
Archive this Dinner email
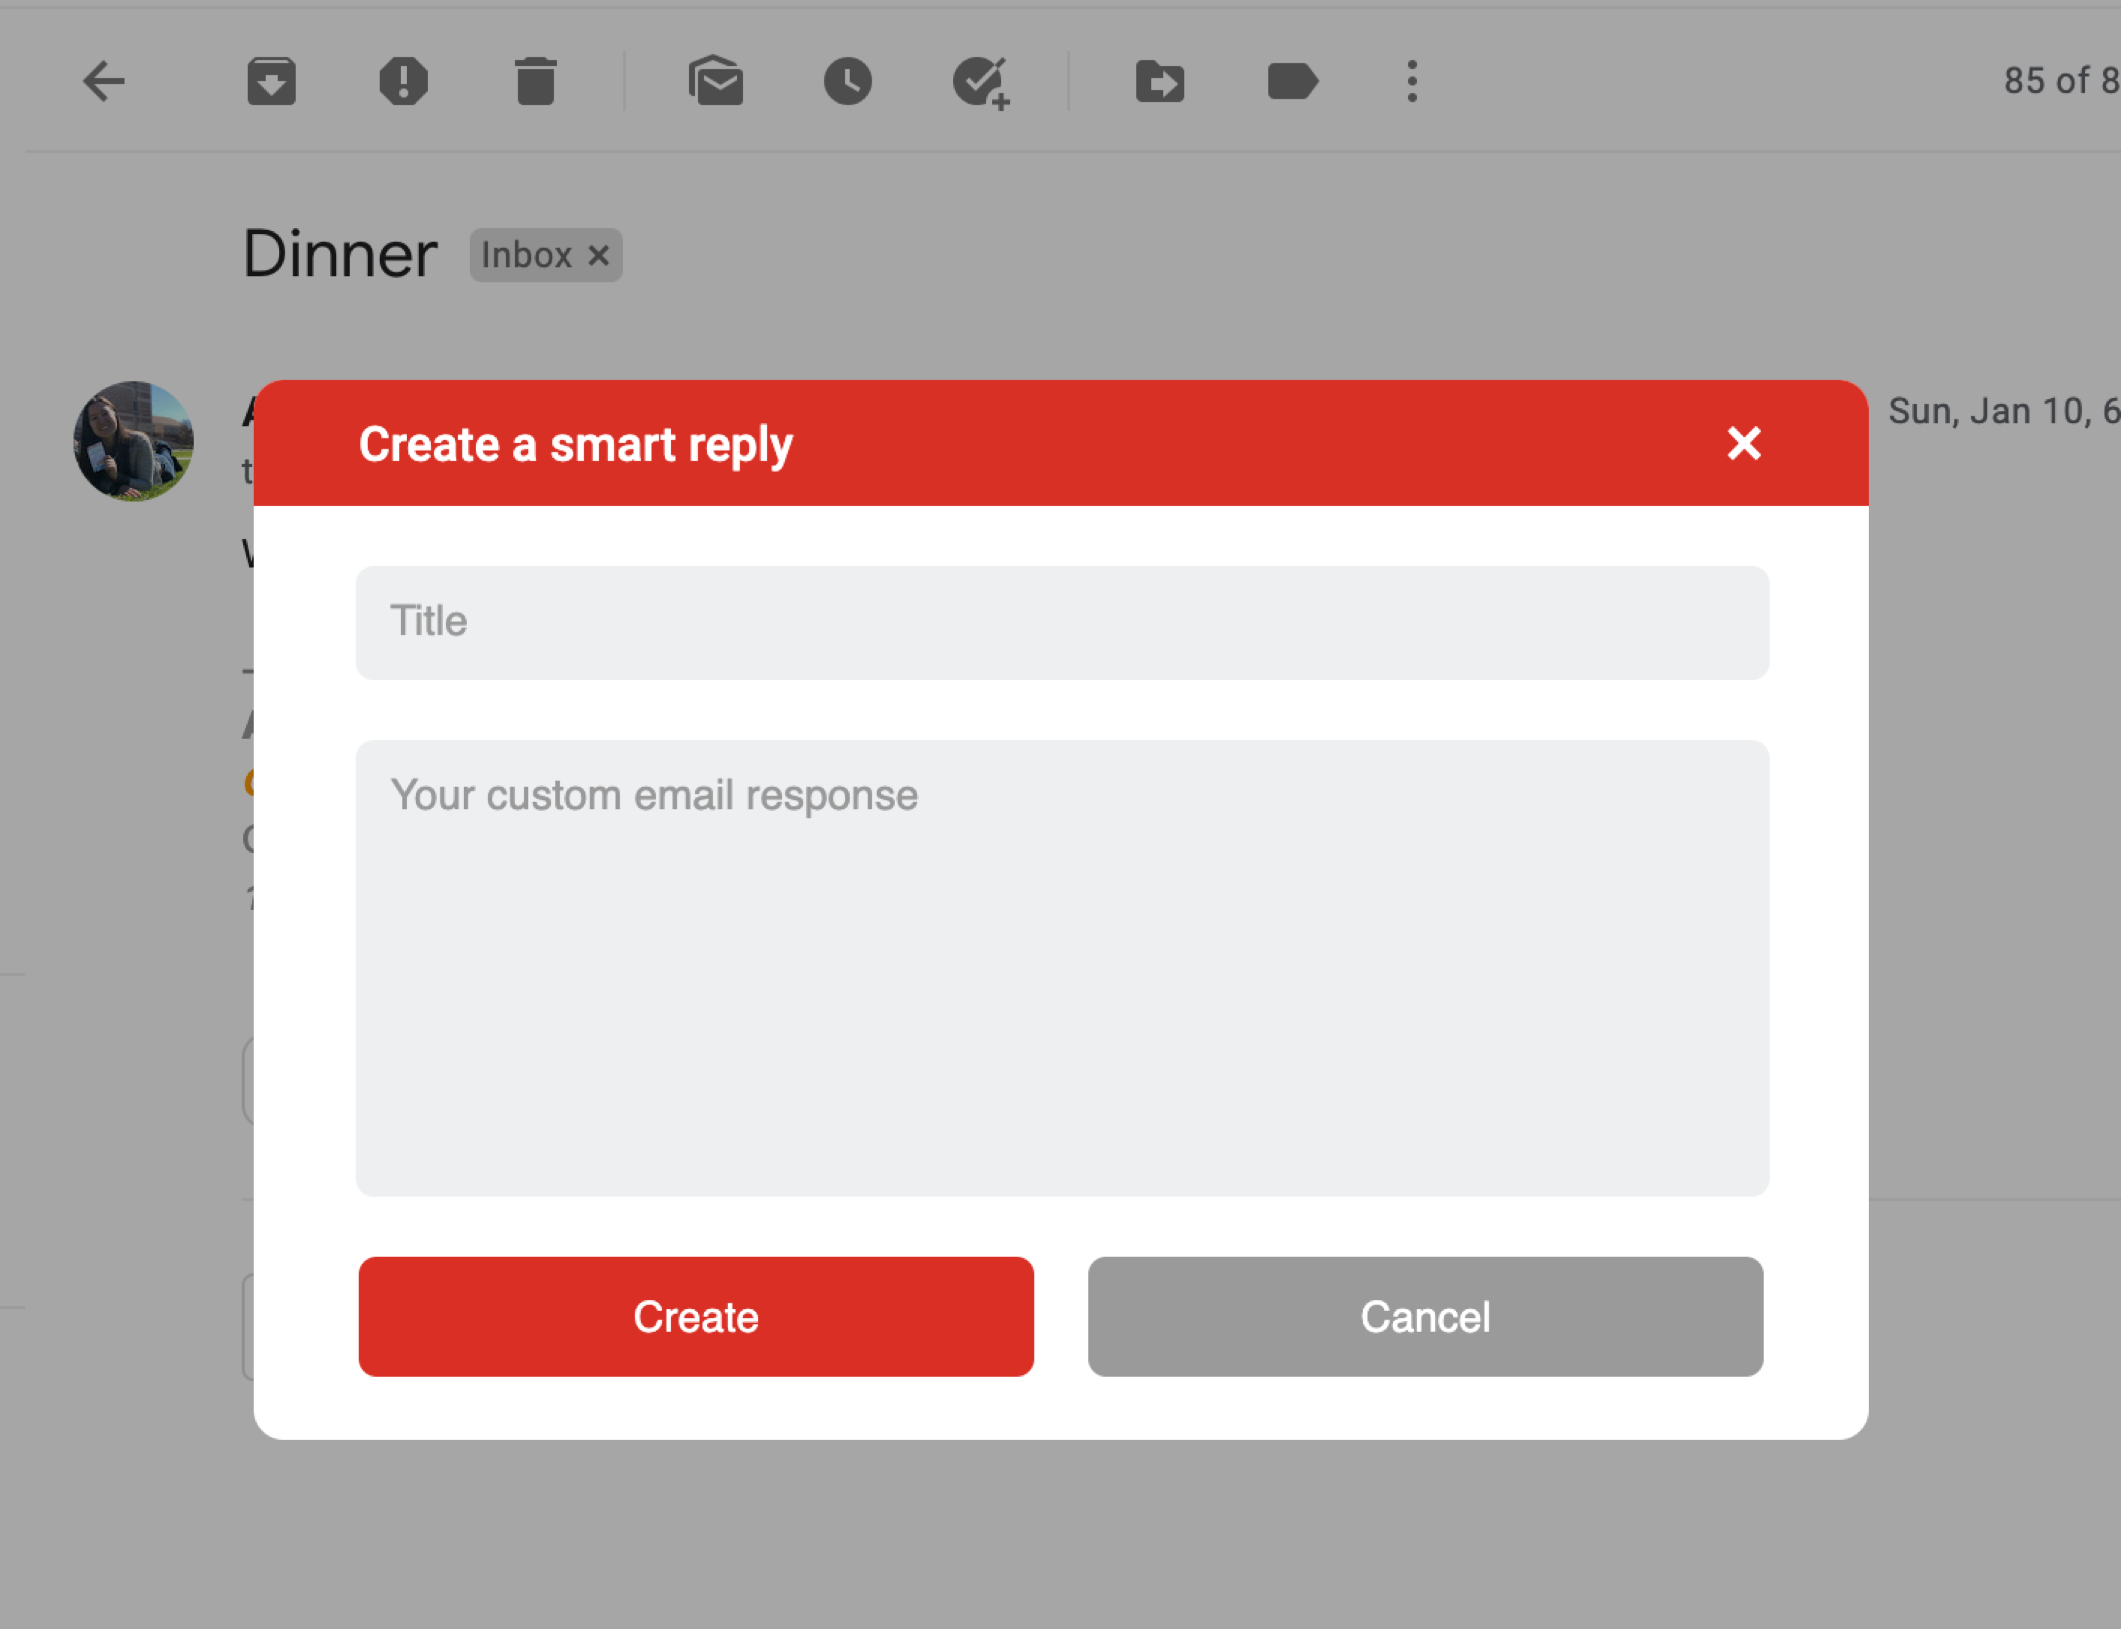coord(271,81)
